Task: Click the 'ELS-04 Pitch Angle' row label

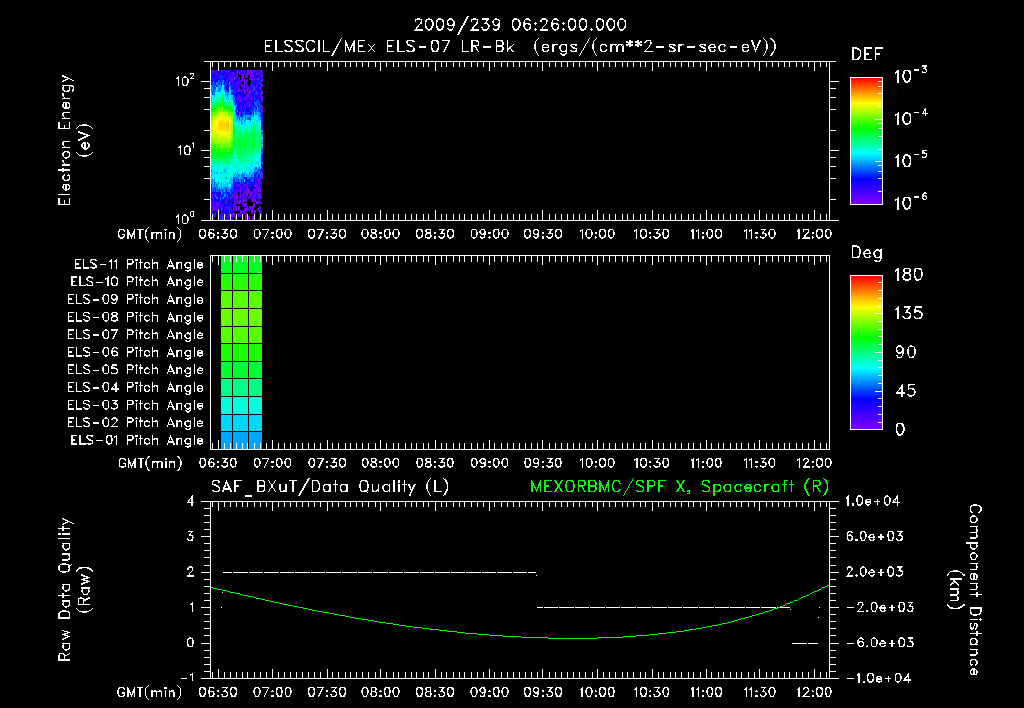Action: click(136, 387)
